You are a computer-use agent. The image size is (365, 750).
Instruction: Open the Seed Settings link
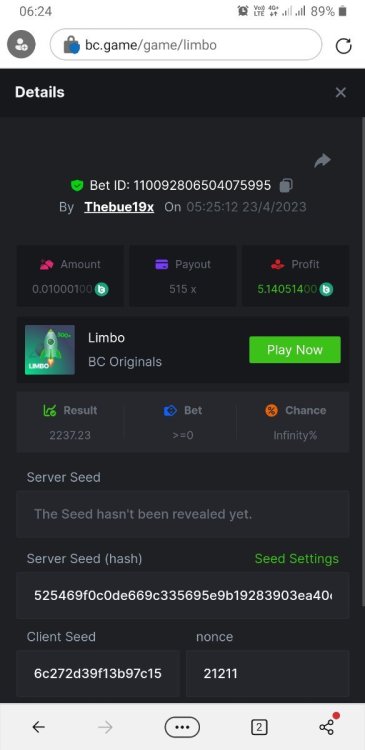[297, 559]
